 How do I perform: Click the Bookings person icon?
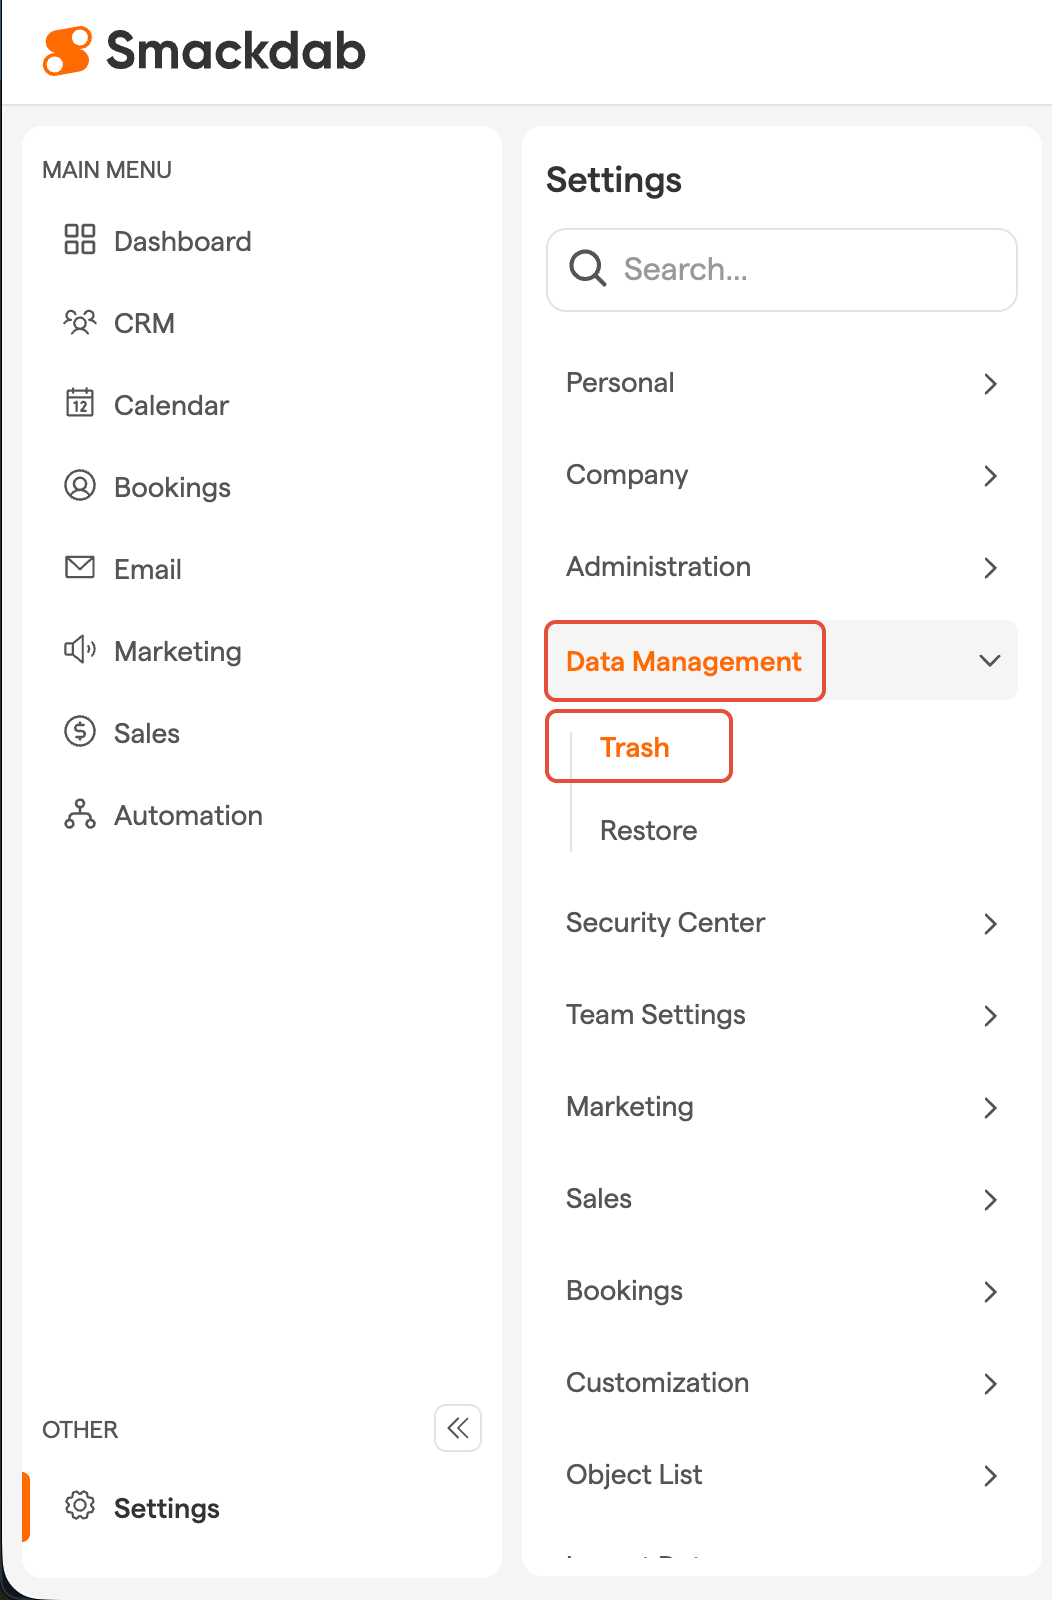[x=79, y=486]
